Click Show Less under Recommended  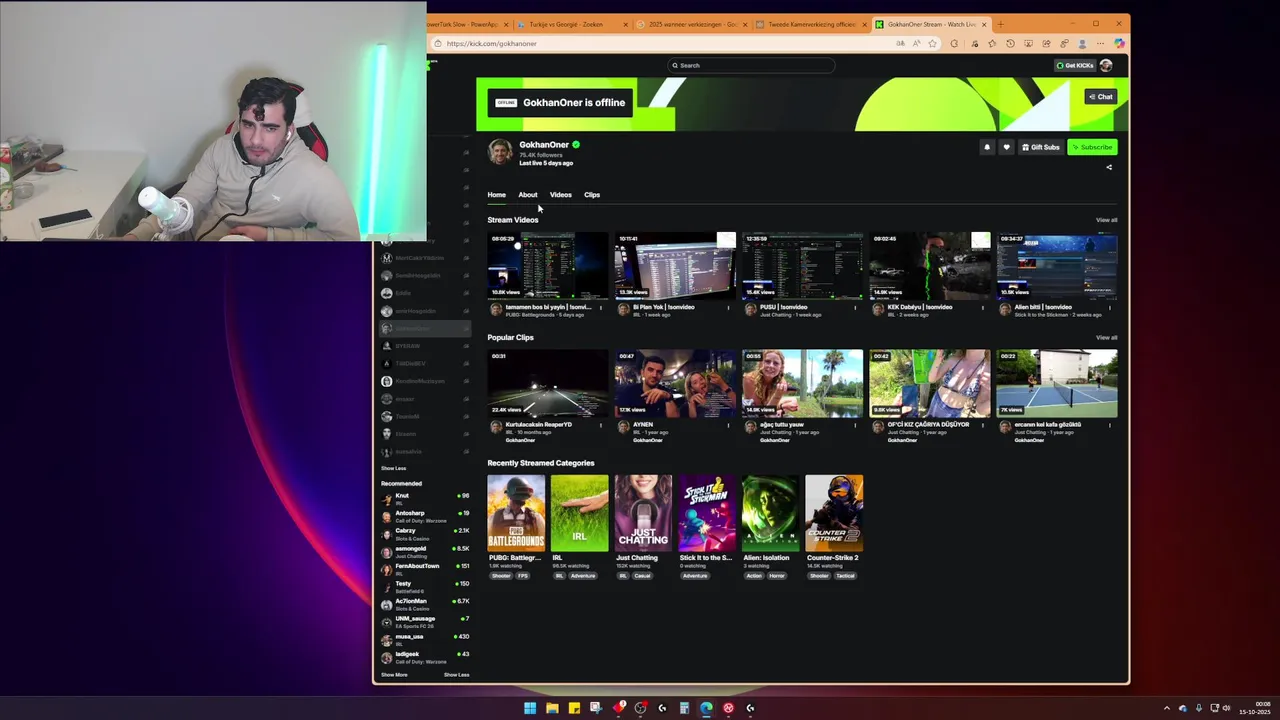(456, 675)
